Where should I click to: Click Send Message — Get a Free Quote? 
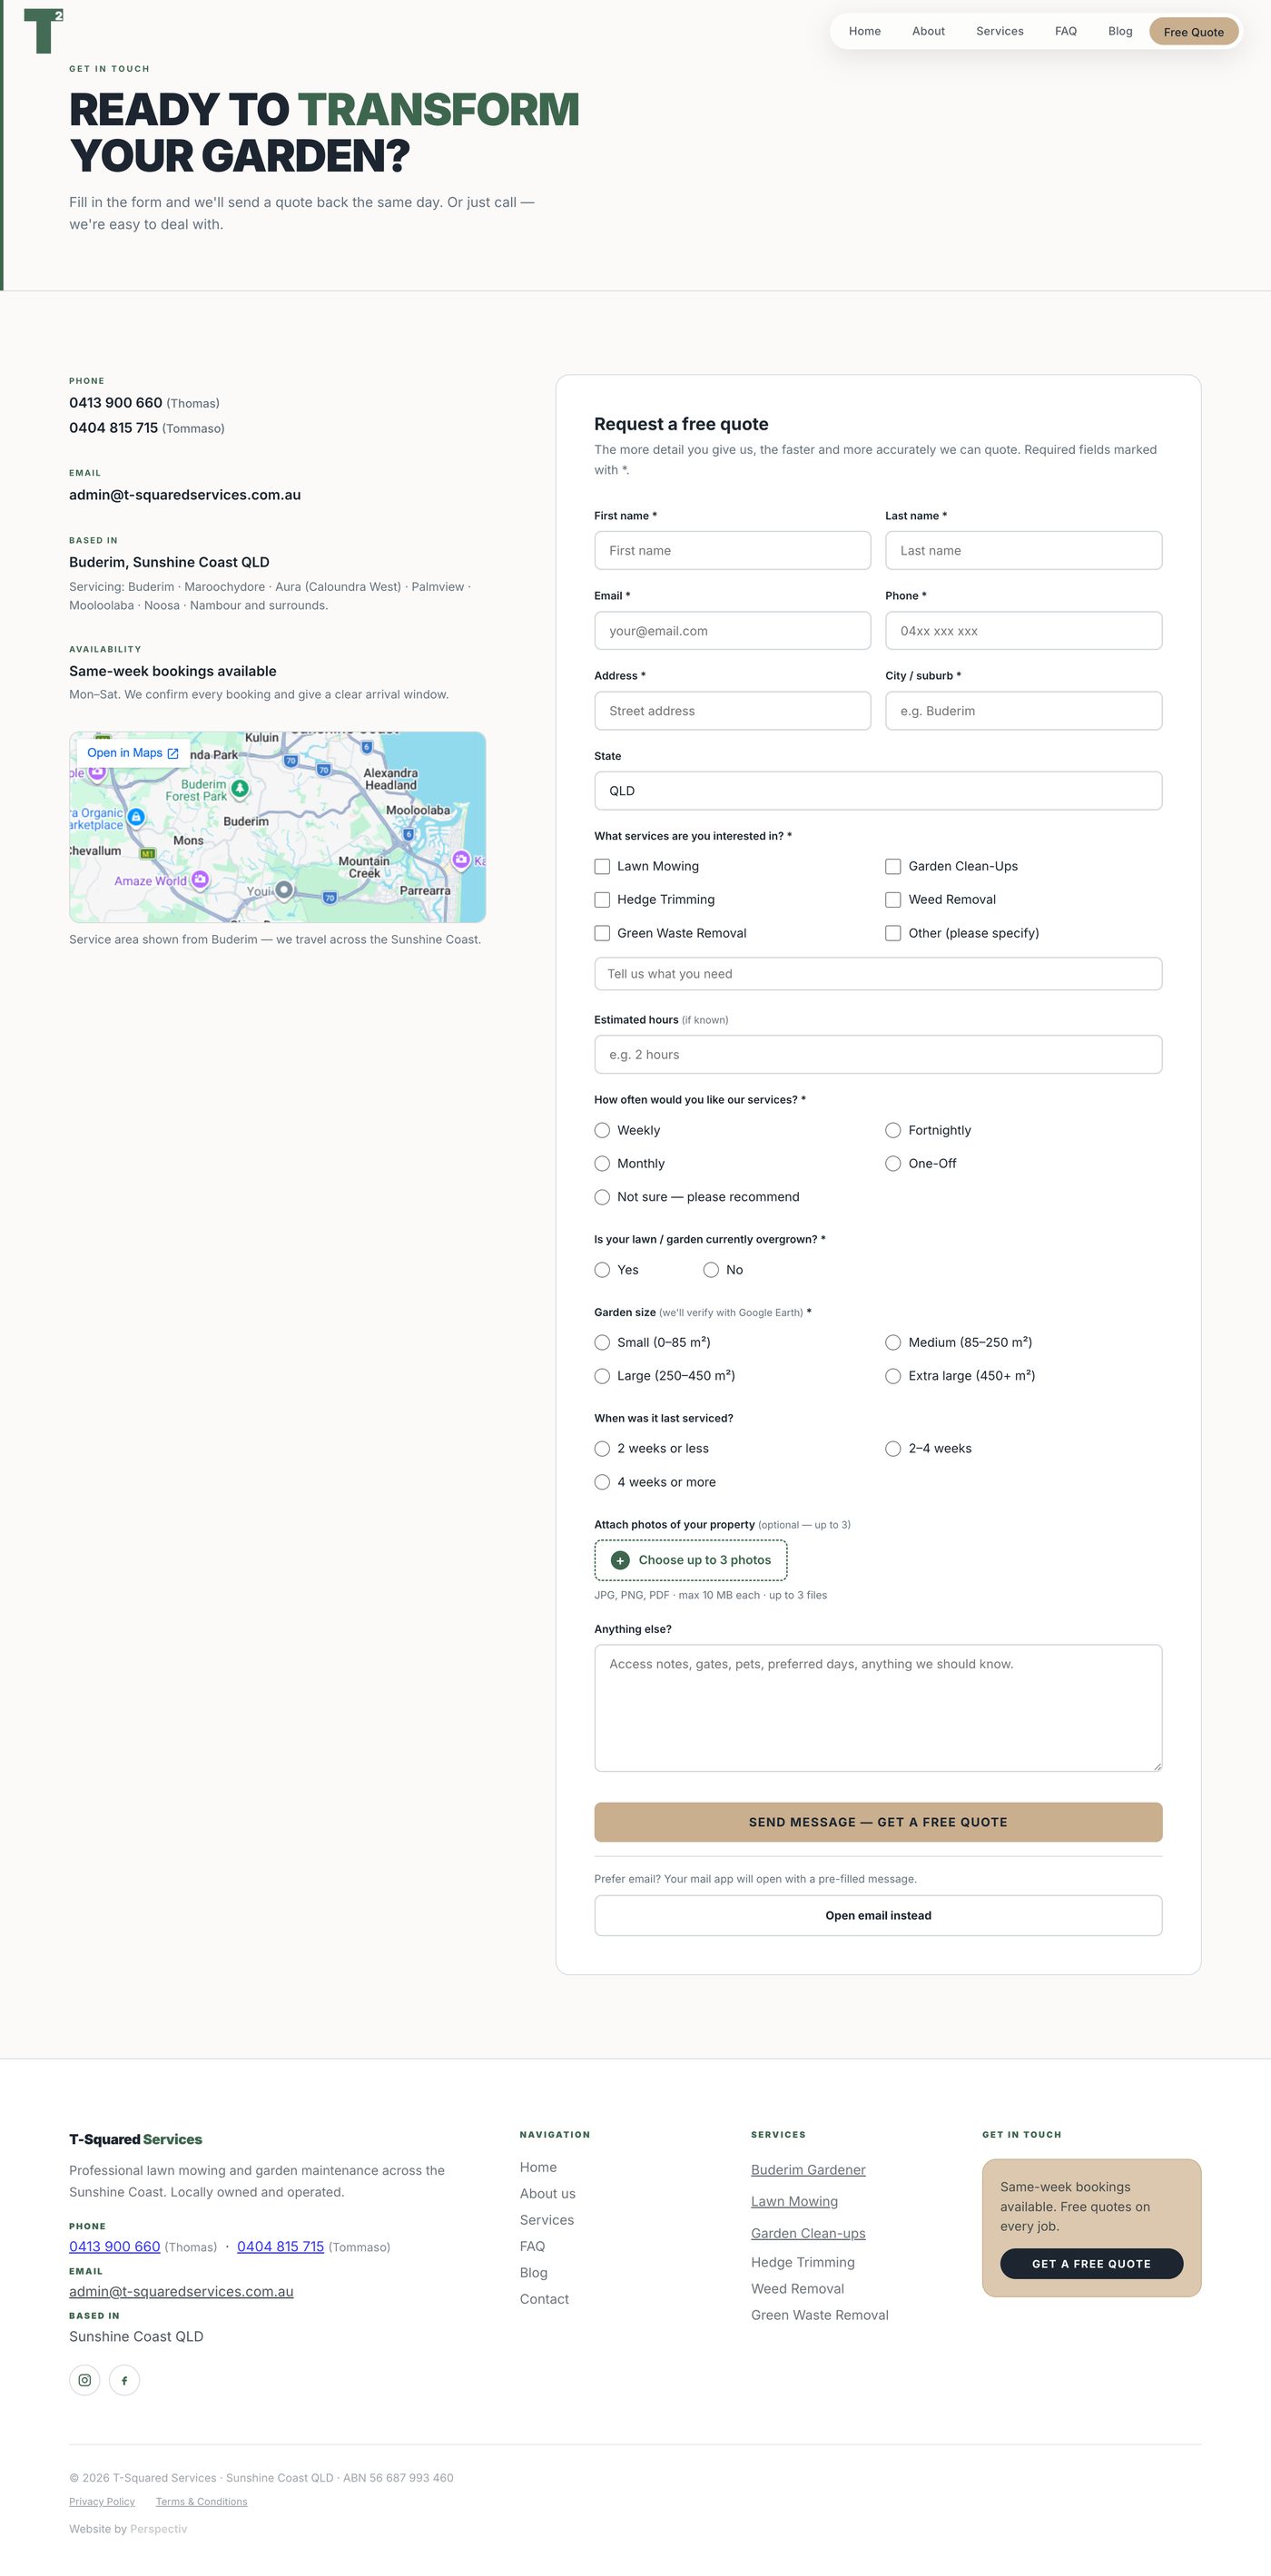tap(878, 1822)
